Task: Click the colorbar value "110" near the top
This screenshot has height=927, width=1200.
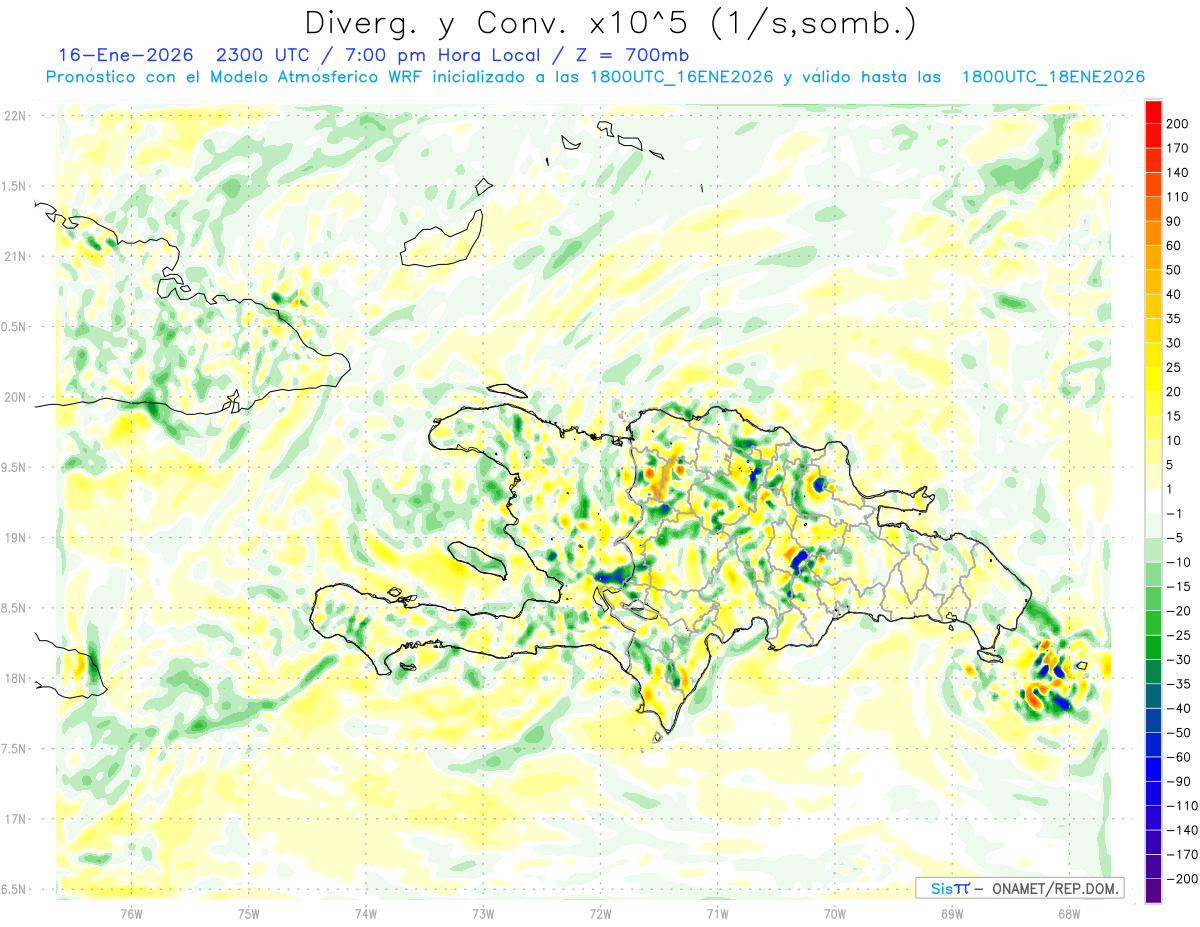Action: pos(1177,197)
